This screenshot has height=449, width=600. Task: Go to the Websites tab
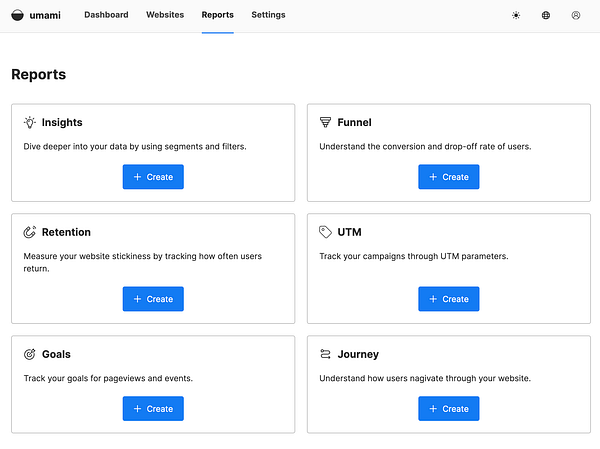[x=165, y=15]
